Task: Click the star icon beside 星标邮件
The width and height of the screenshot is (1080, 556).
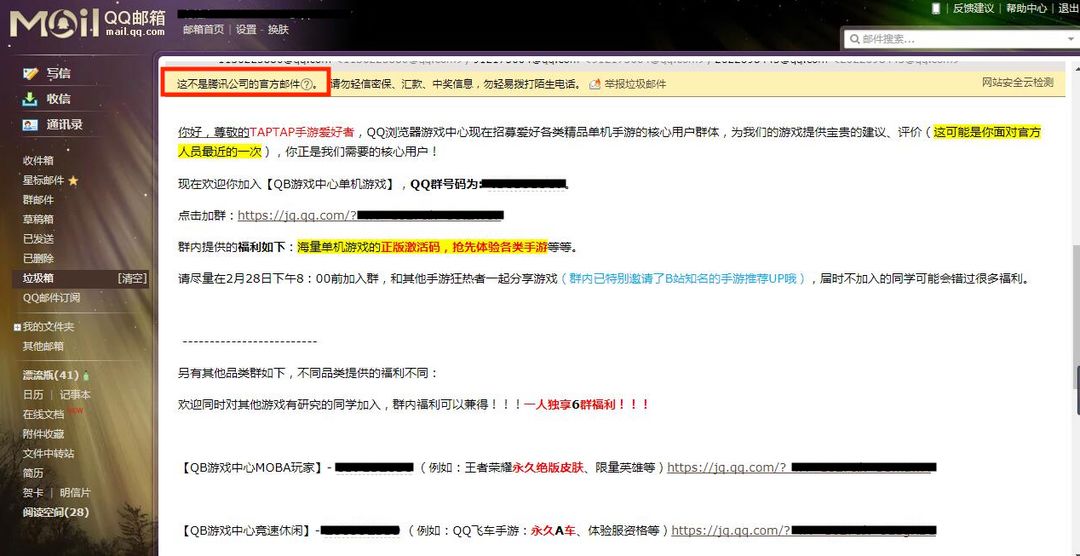Action: pyautogui.click(x=73, y=181)
